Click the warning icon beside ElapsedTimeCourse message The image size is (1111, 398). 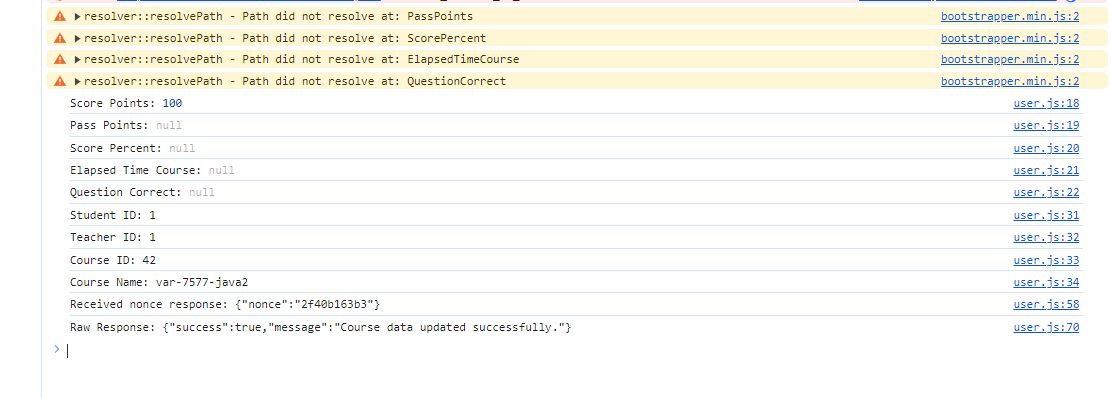pyautogui.click(x=60, y=59)
